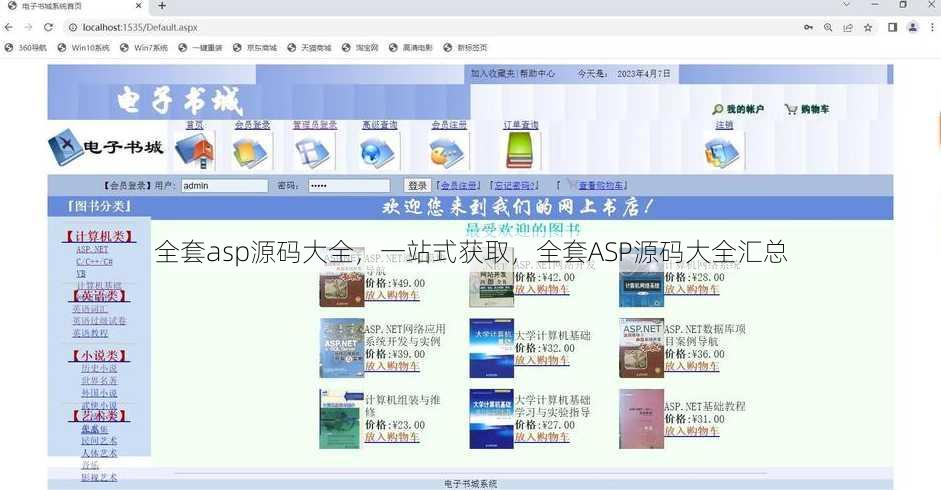Click the share page icon
The height and width of the screenshot is (490, 941).
coord(848,27)
